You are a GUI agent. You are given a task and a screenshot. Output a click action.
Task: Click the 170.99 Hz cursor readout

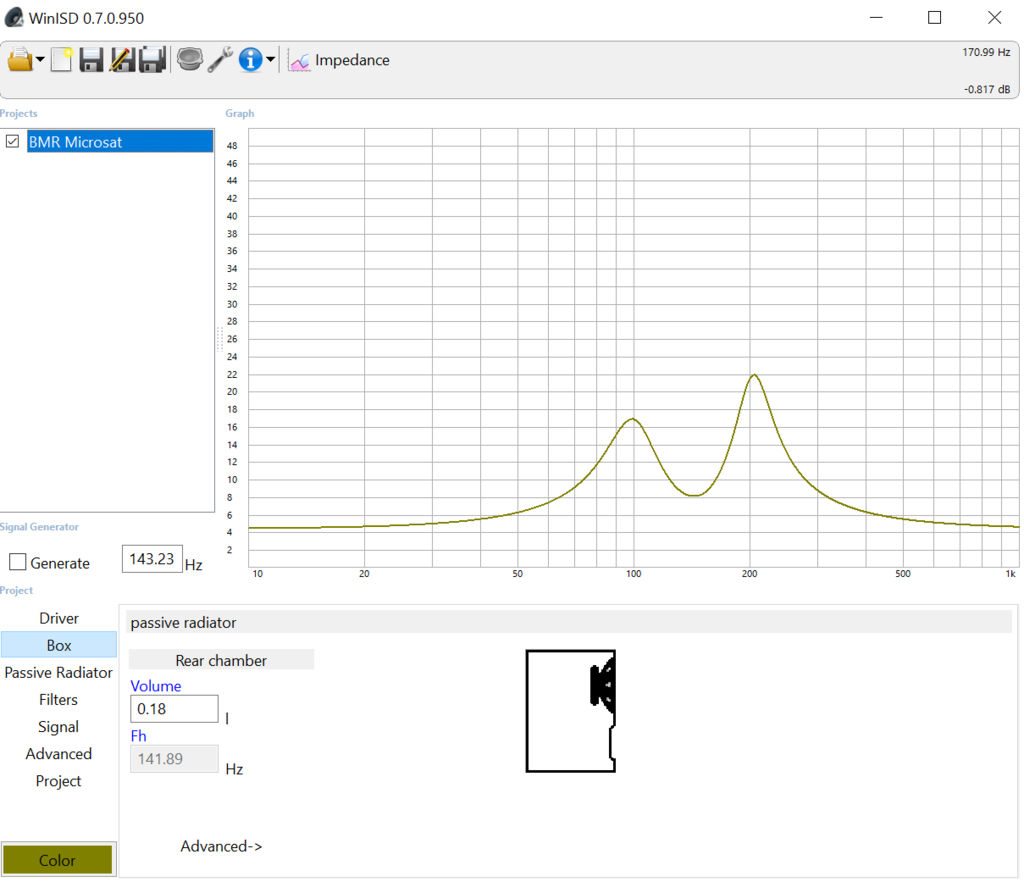986,52
